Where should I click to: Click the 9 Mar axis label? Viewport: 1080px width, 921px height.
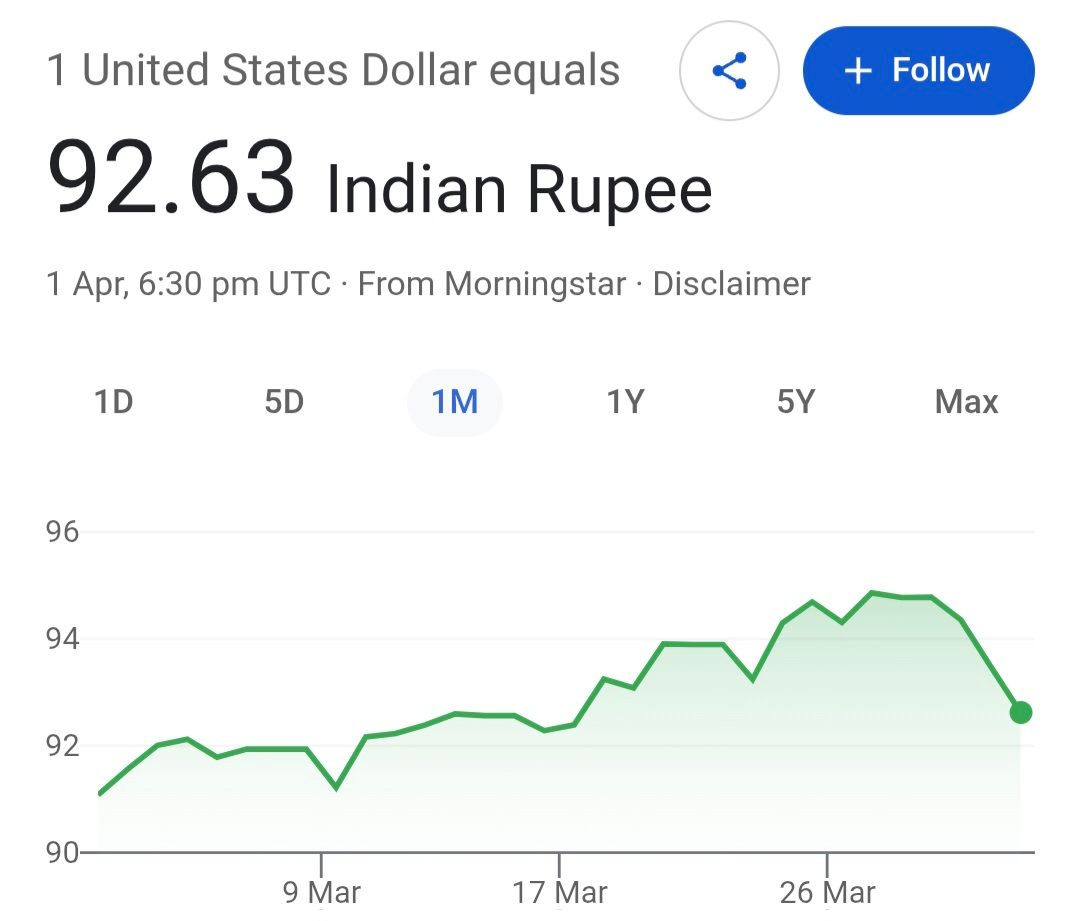pyautogui.click(x=322, y=891)
